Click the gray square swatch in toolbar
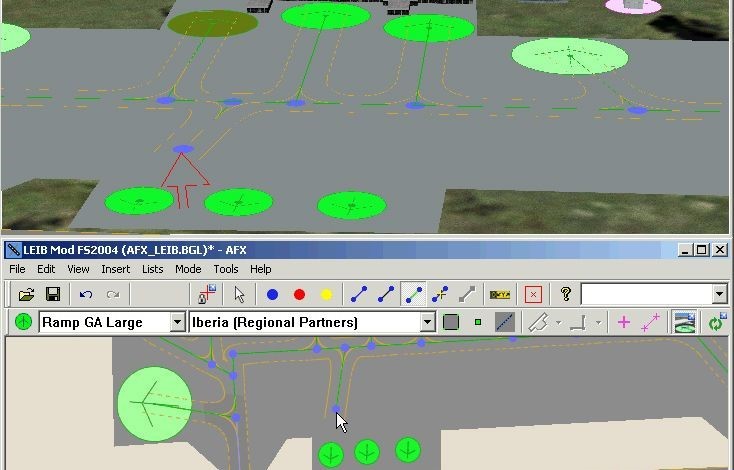Screen dimensions: 734x470 (x=451, y=323)
